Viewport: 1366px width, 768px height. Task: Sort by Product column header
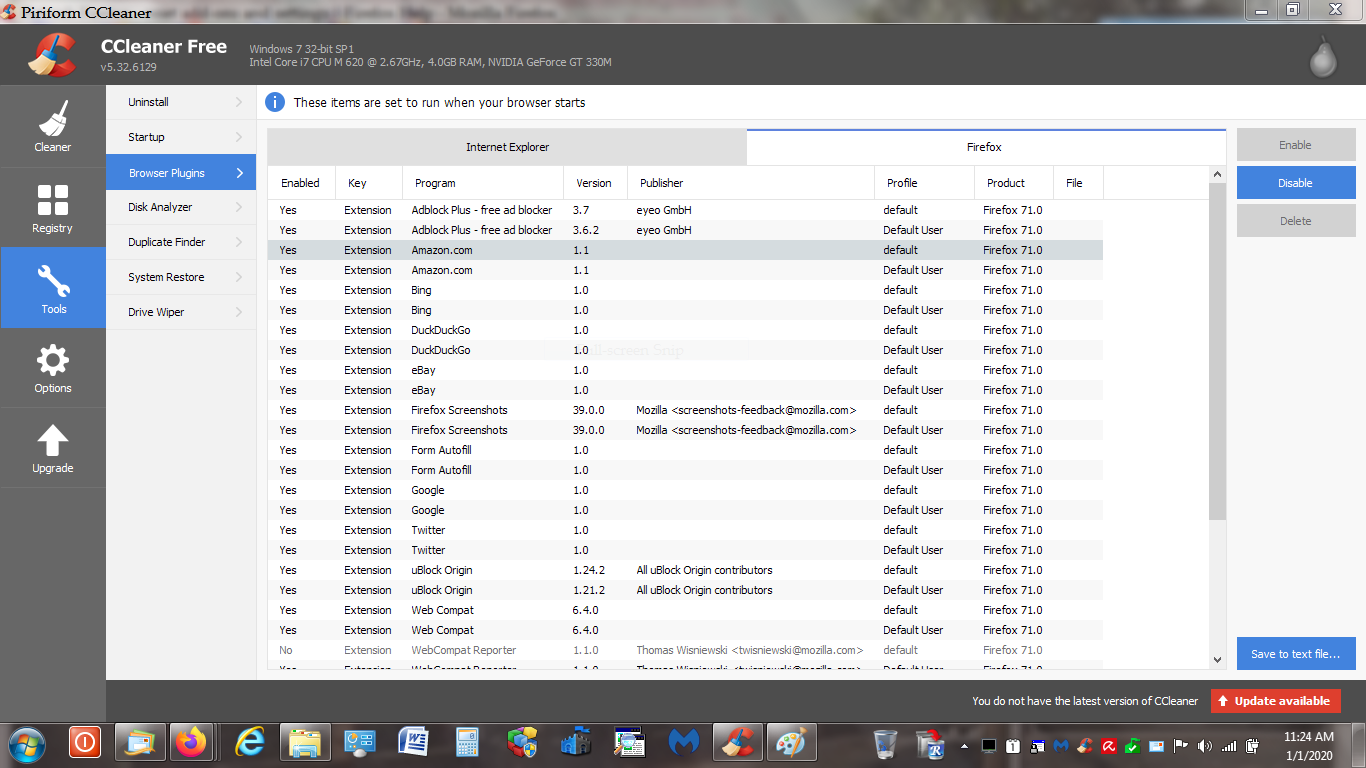[1014, 183]
